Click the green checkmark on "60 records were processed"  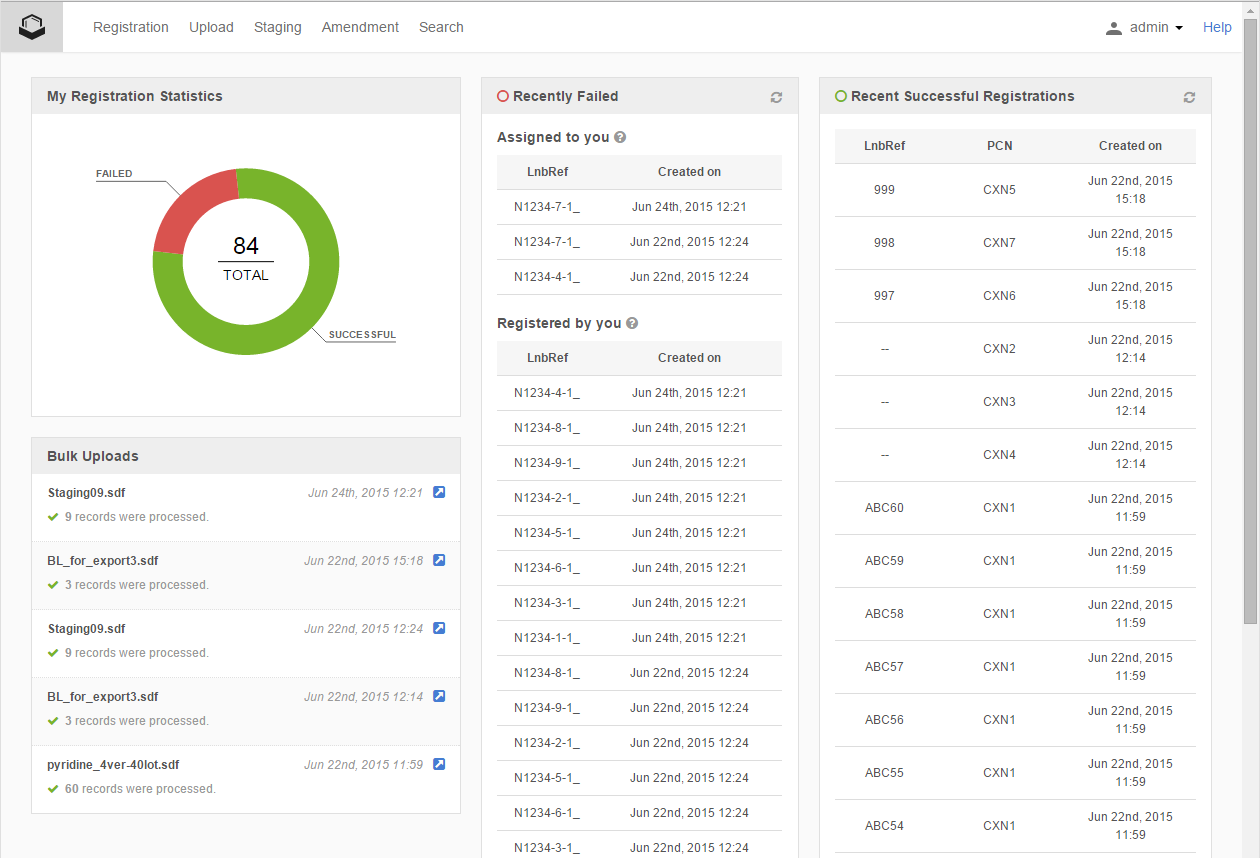pyautogui.click(x=53, y=789)
